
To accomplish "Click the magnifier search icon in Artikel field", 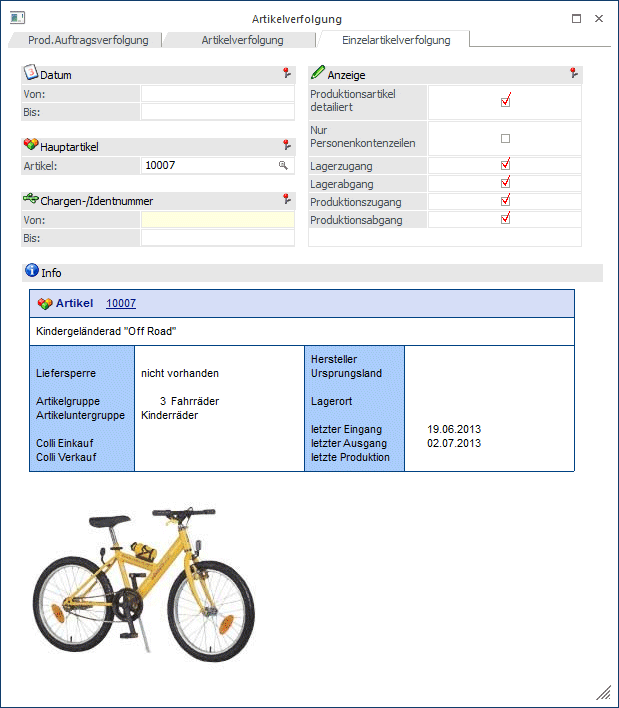I will (283, 165).
